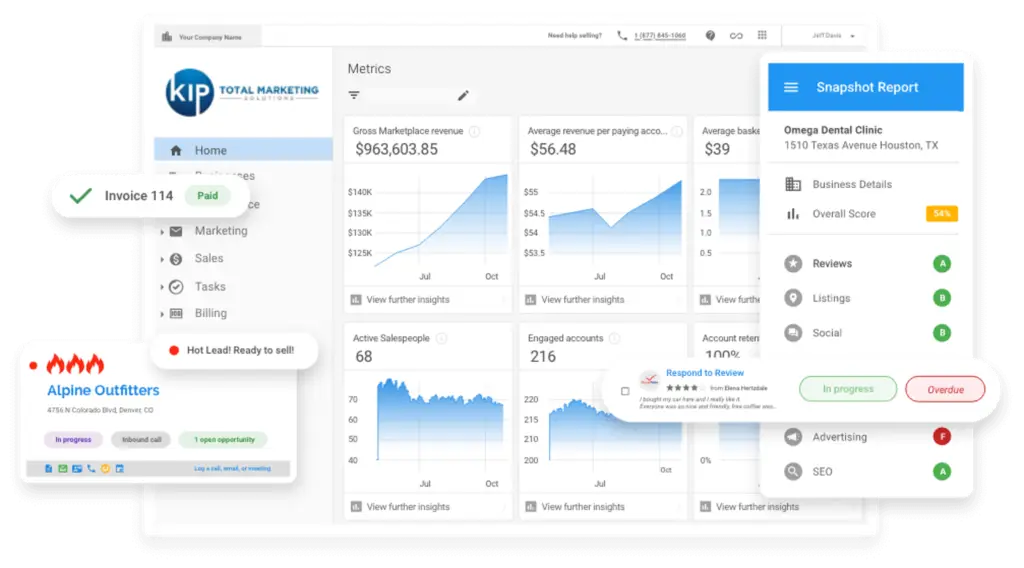Click the green email icon on Alpine Outfitters card
This screenshot has height=568, width=1024.
click(62, 468)
